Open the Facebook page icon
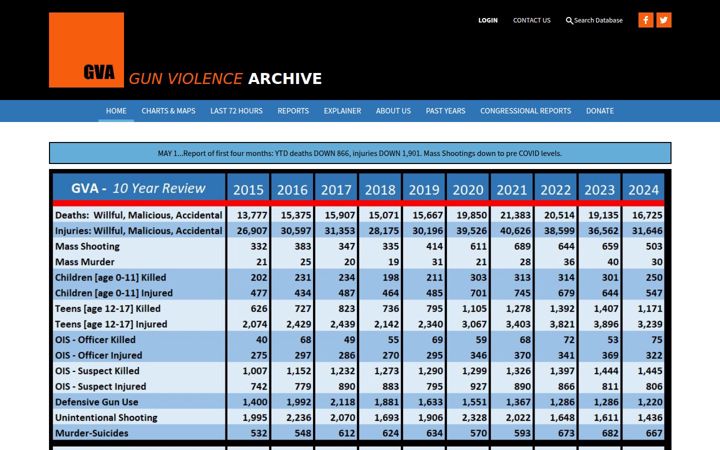Screen dimensions: 720x450 (646, 20)
